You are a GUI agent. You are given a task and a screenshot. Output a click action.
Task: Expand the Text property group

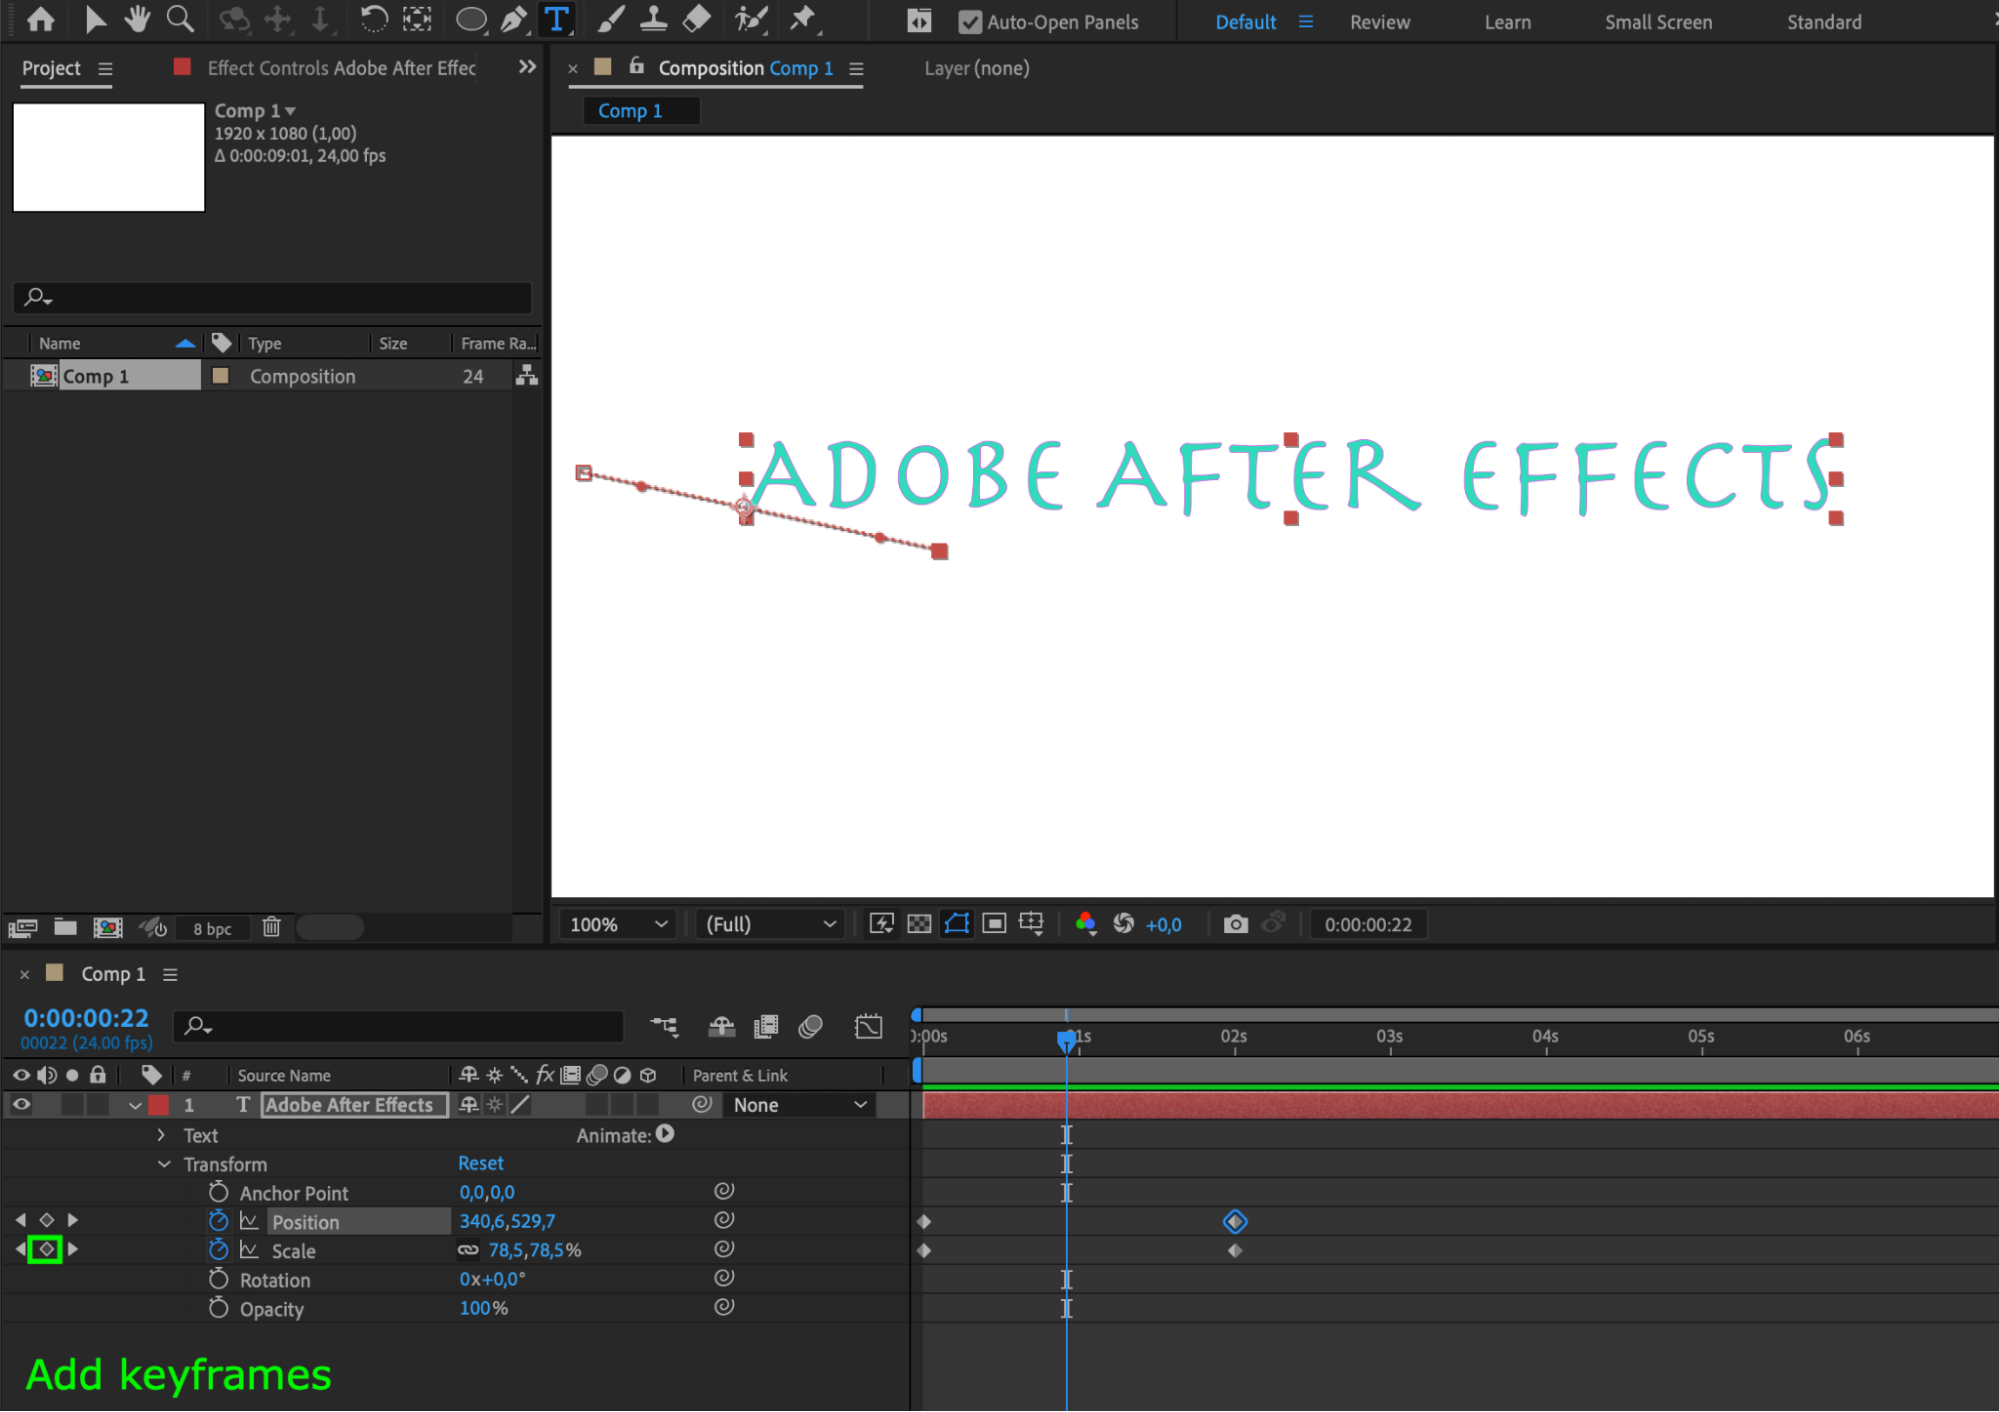click(x=161, y=1135)
